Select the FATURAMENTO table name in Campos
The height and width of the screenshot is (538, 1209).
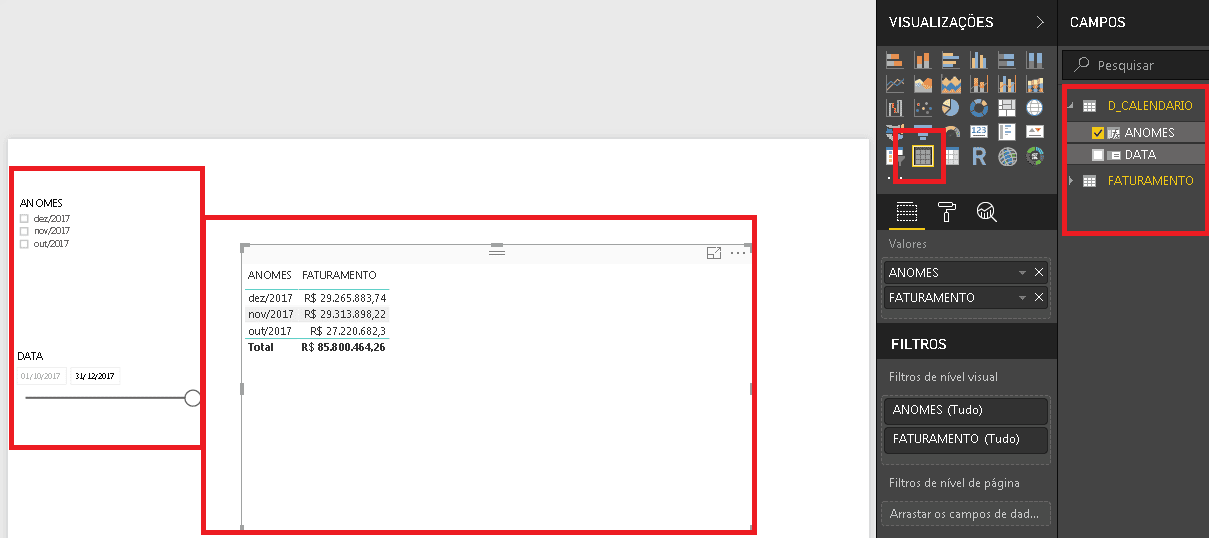1150,181
